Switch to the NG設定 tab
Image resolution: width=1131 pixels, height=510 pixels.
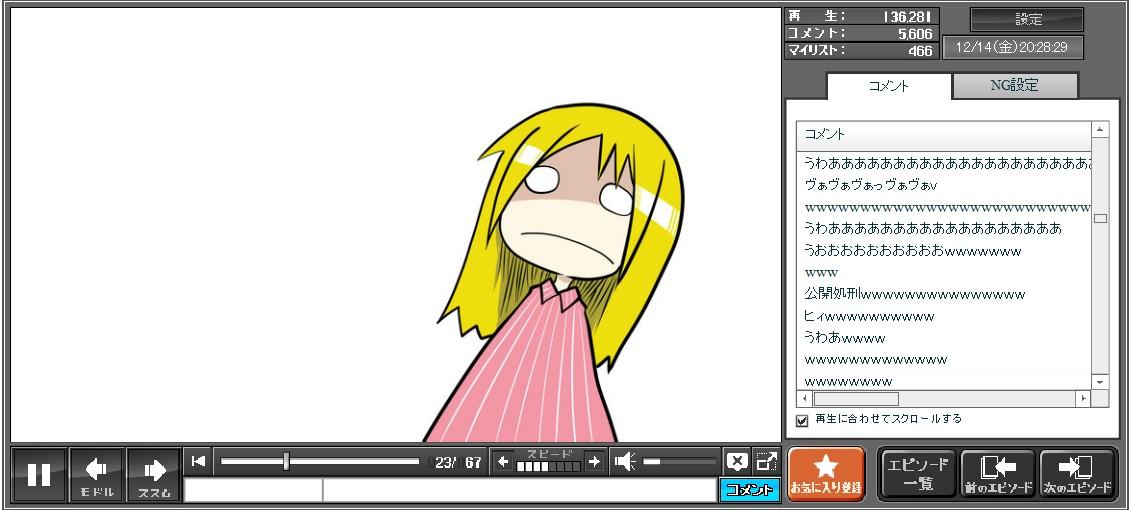coord(1014,86)
